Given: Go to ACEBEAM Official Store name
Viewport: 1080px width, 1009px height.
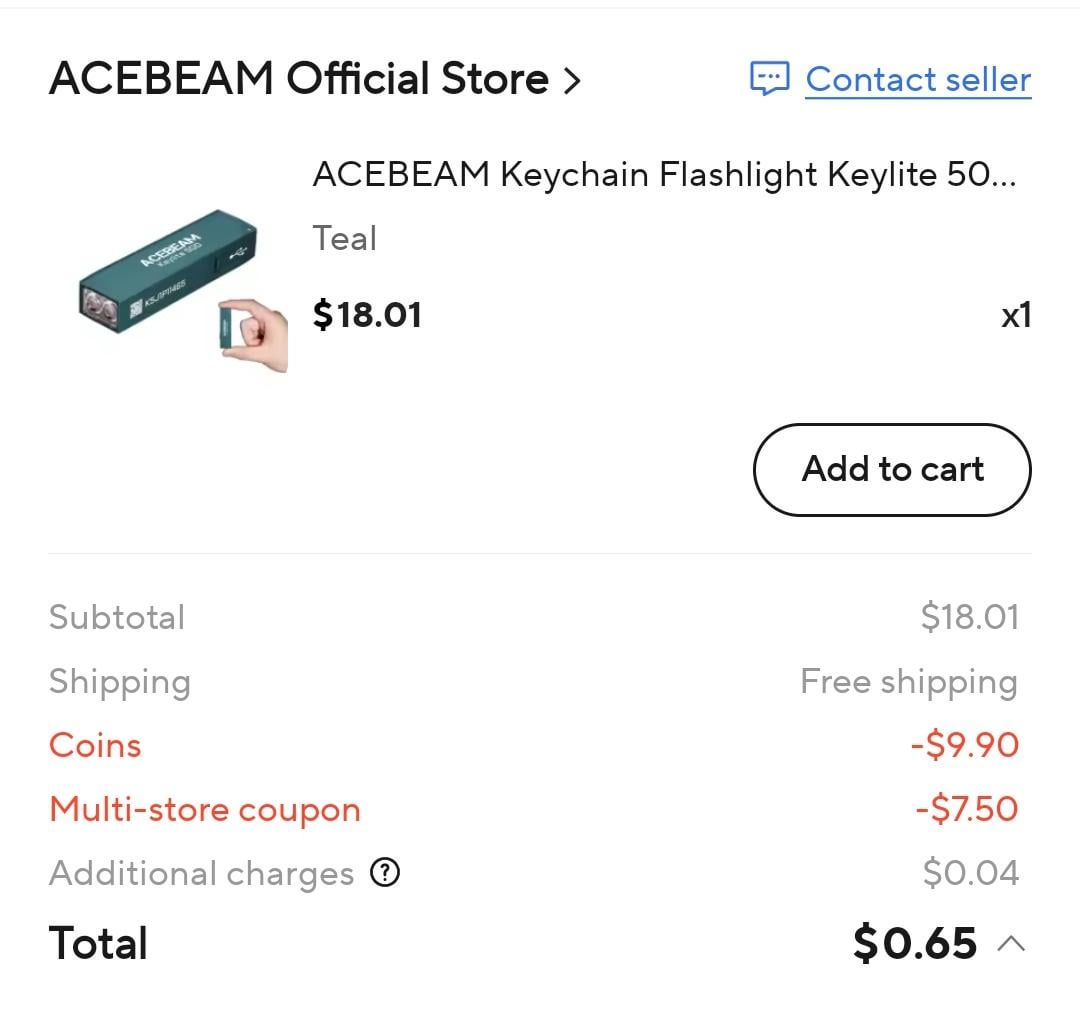Looking at the screenshot, I should coord(298,79).
